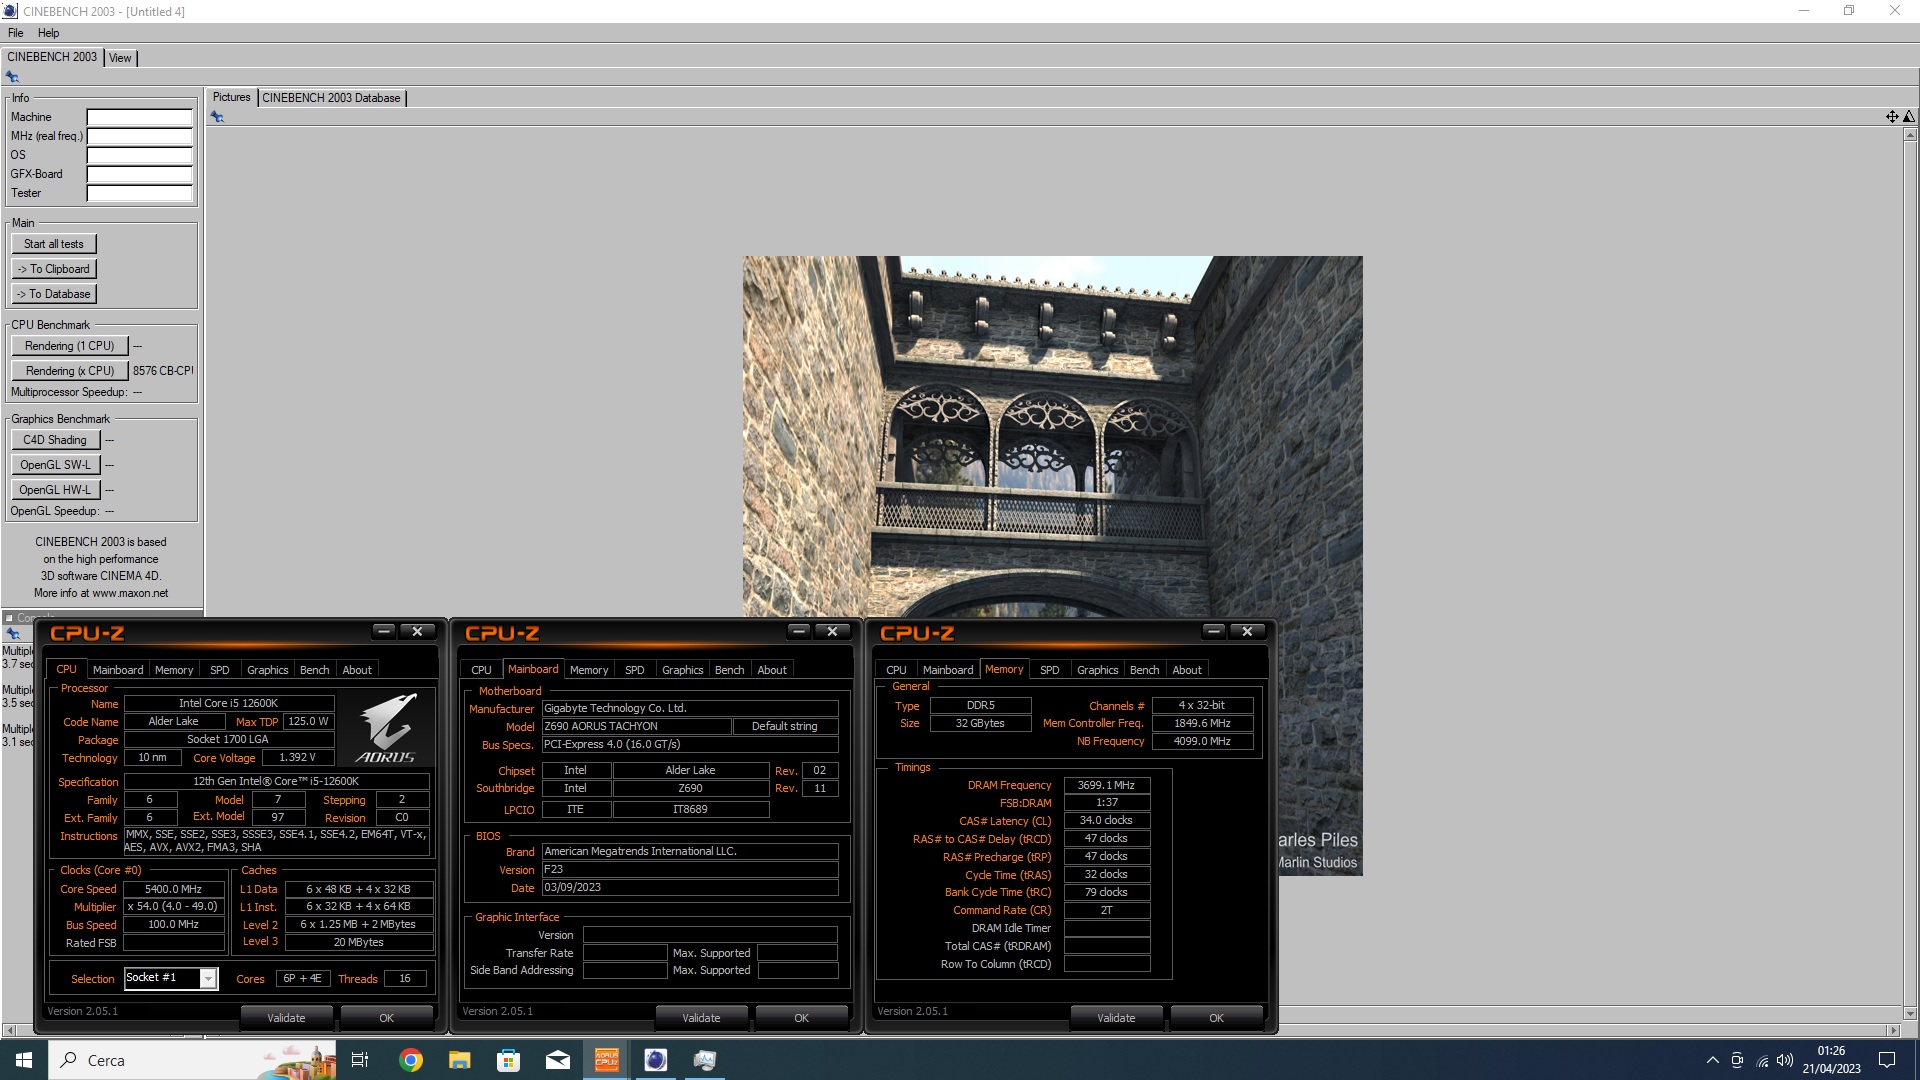Open the Help menu

coord(48,33)
